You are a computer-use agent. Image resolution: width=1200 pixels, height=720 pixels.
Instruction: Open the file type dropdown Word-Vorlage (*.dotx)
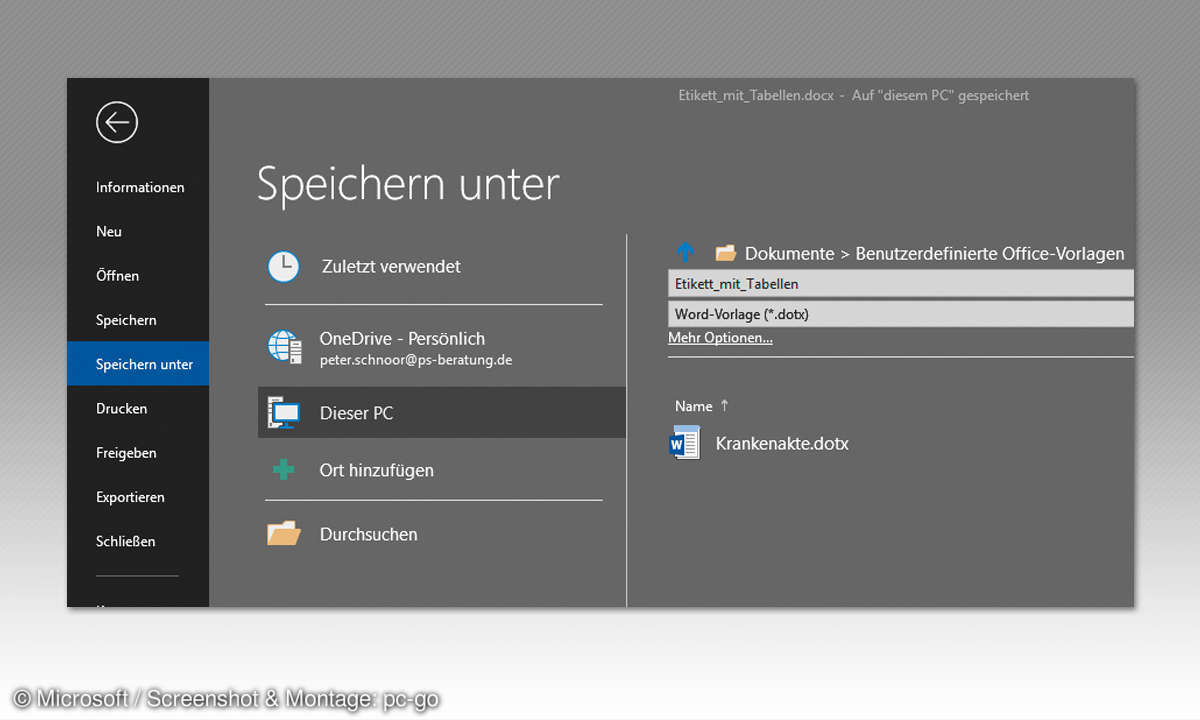pos(900,314)
